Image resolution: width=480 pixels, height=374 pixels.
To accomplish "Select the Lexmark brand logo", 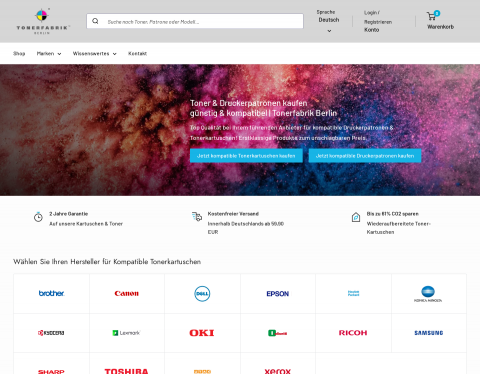I will (127, 333).
